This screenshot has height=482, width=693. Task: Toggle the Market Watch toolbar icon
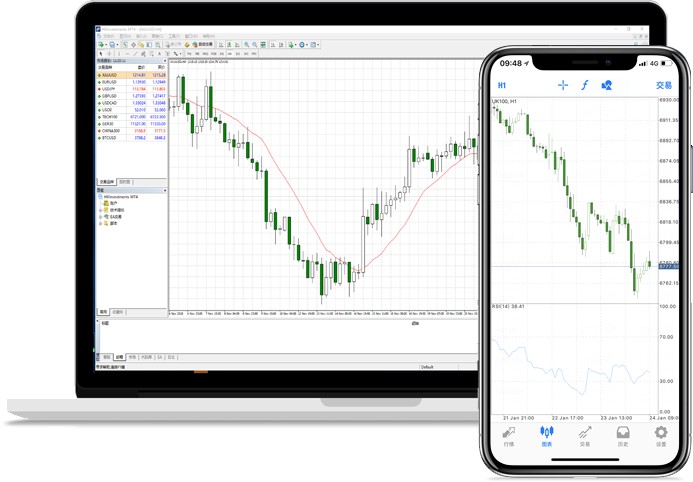(125, 45)
